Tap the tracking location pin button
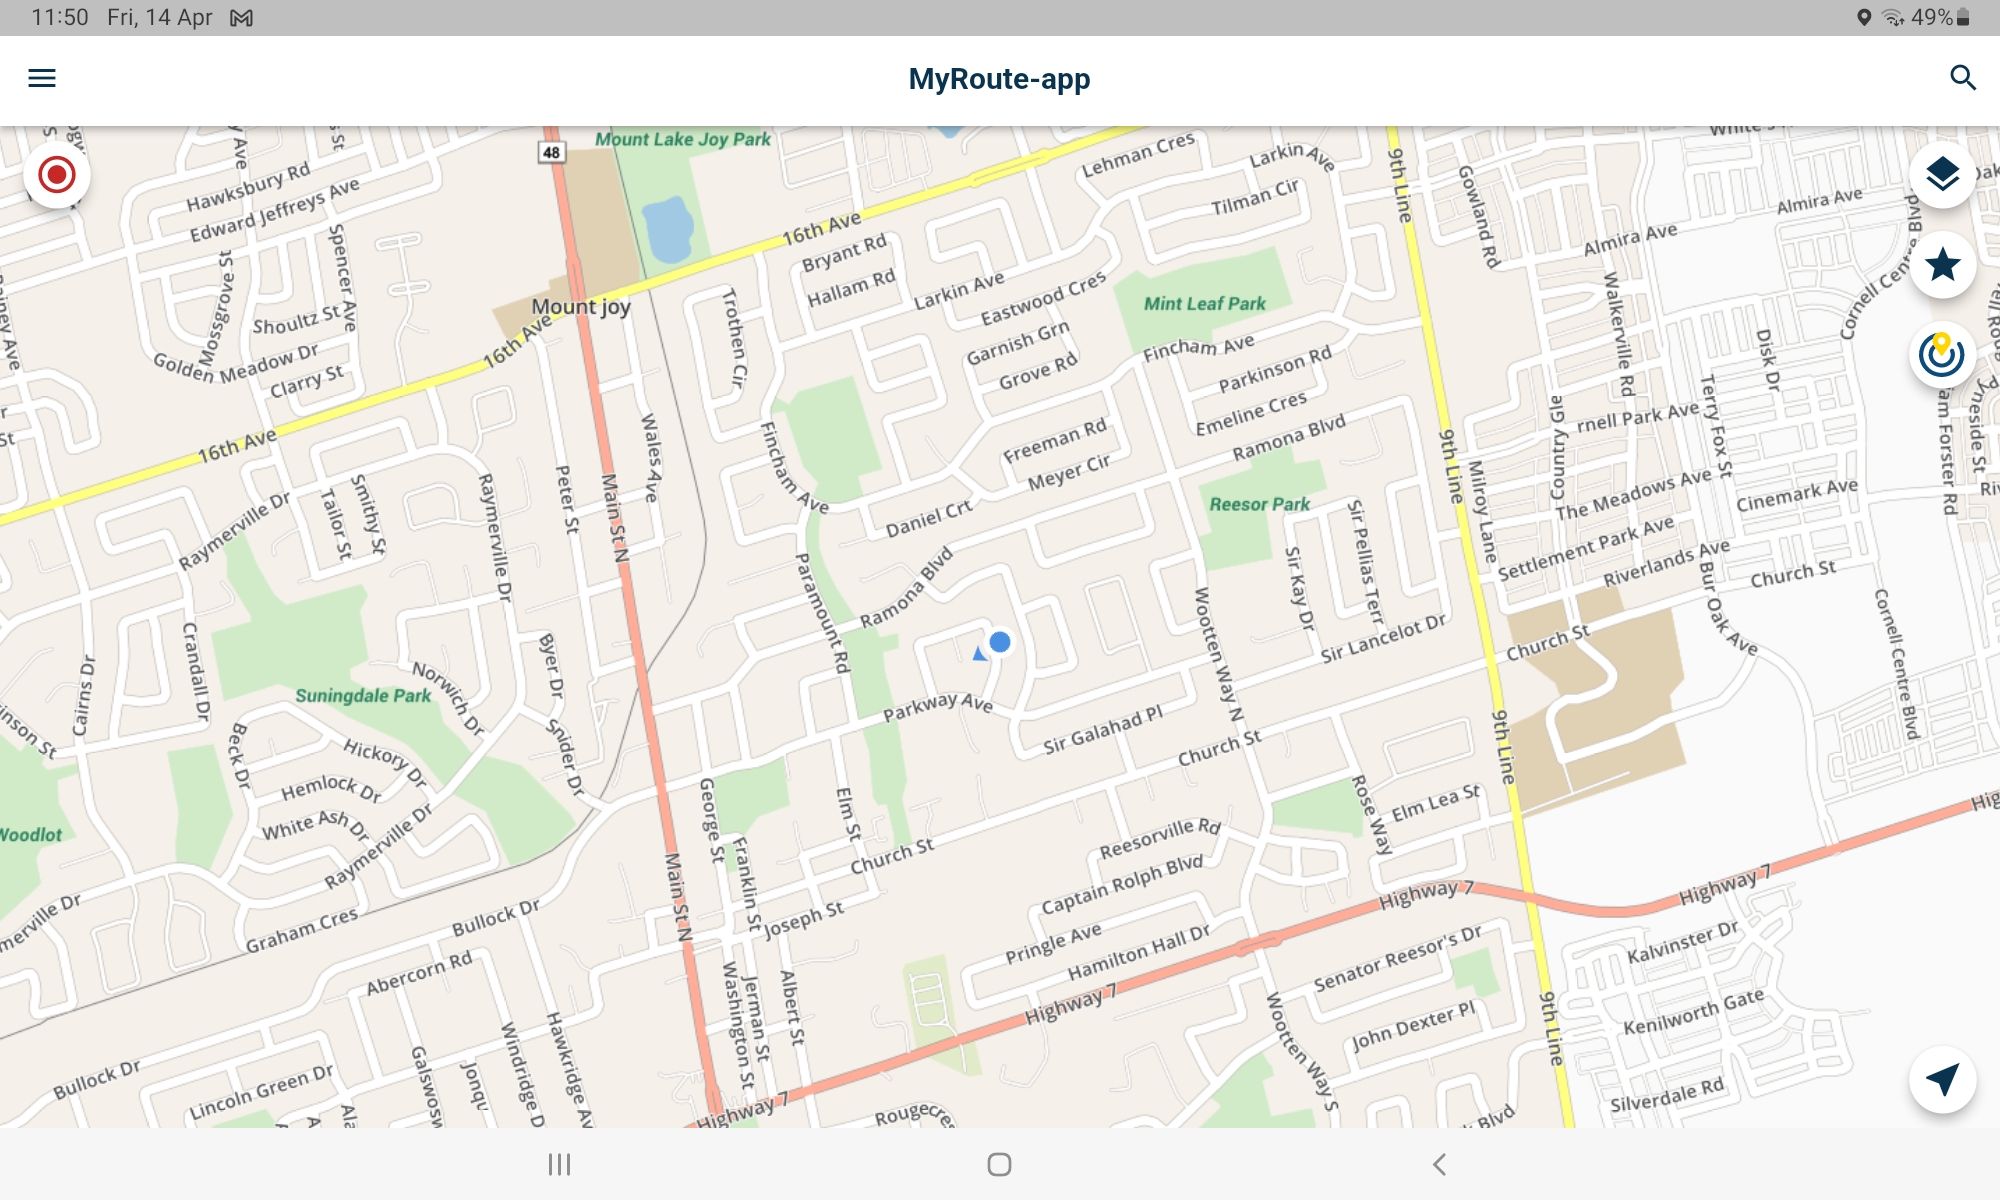 tap(1942, 355)
